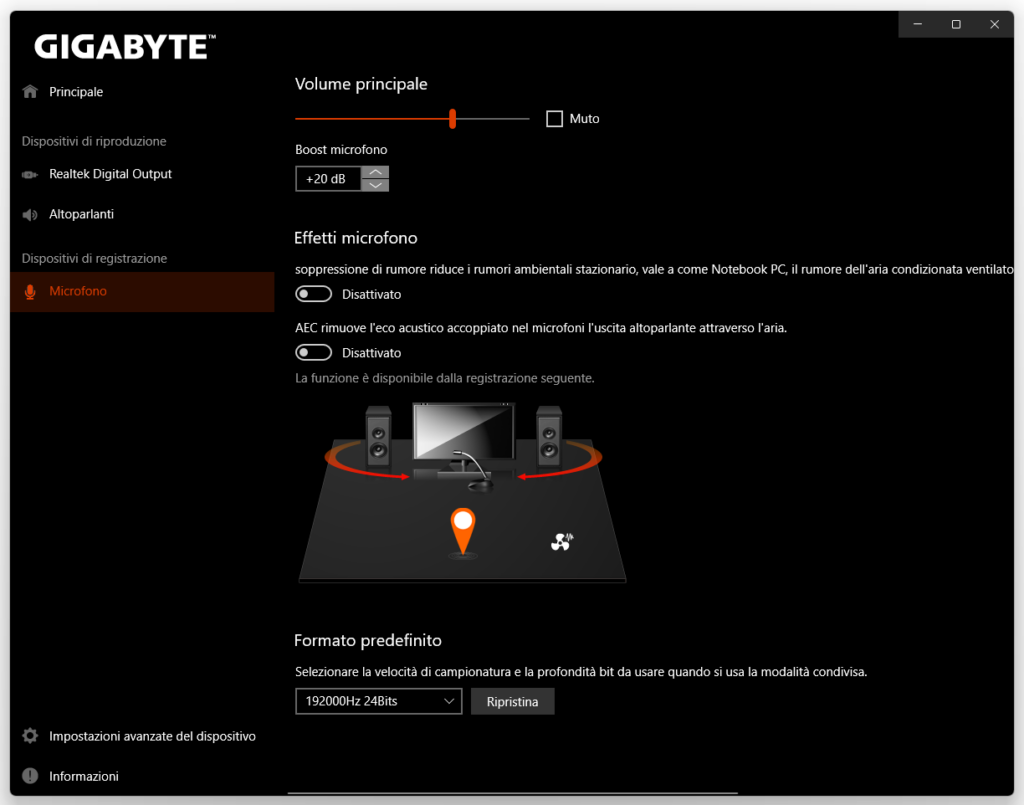Open Impostazioni avanzate del dispositivo

click(142, 736)
